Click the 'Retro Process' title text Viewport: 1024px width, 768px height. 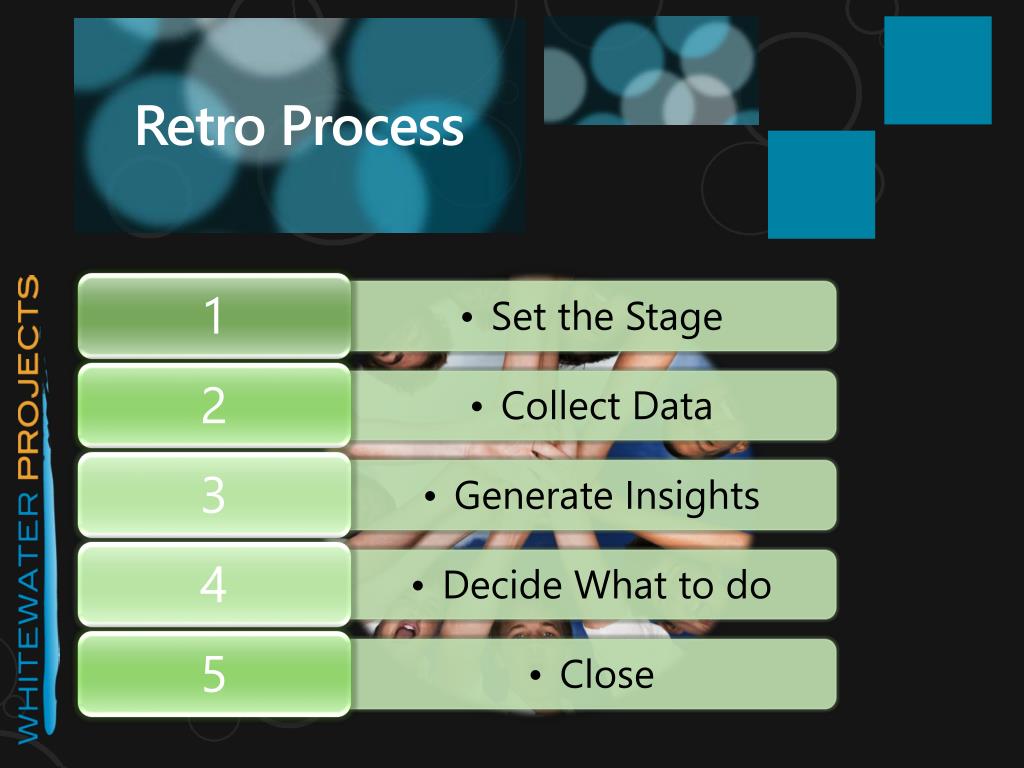coord(299,126)
